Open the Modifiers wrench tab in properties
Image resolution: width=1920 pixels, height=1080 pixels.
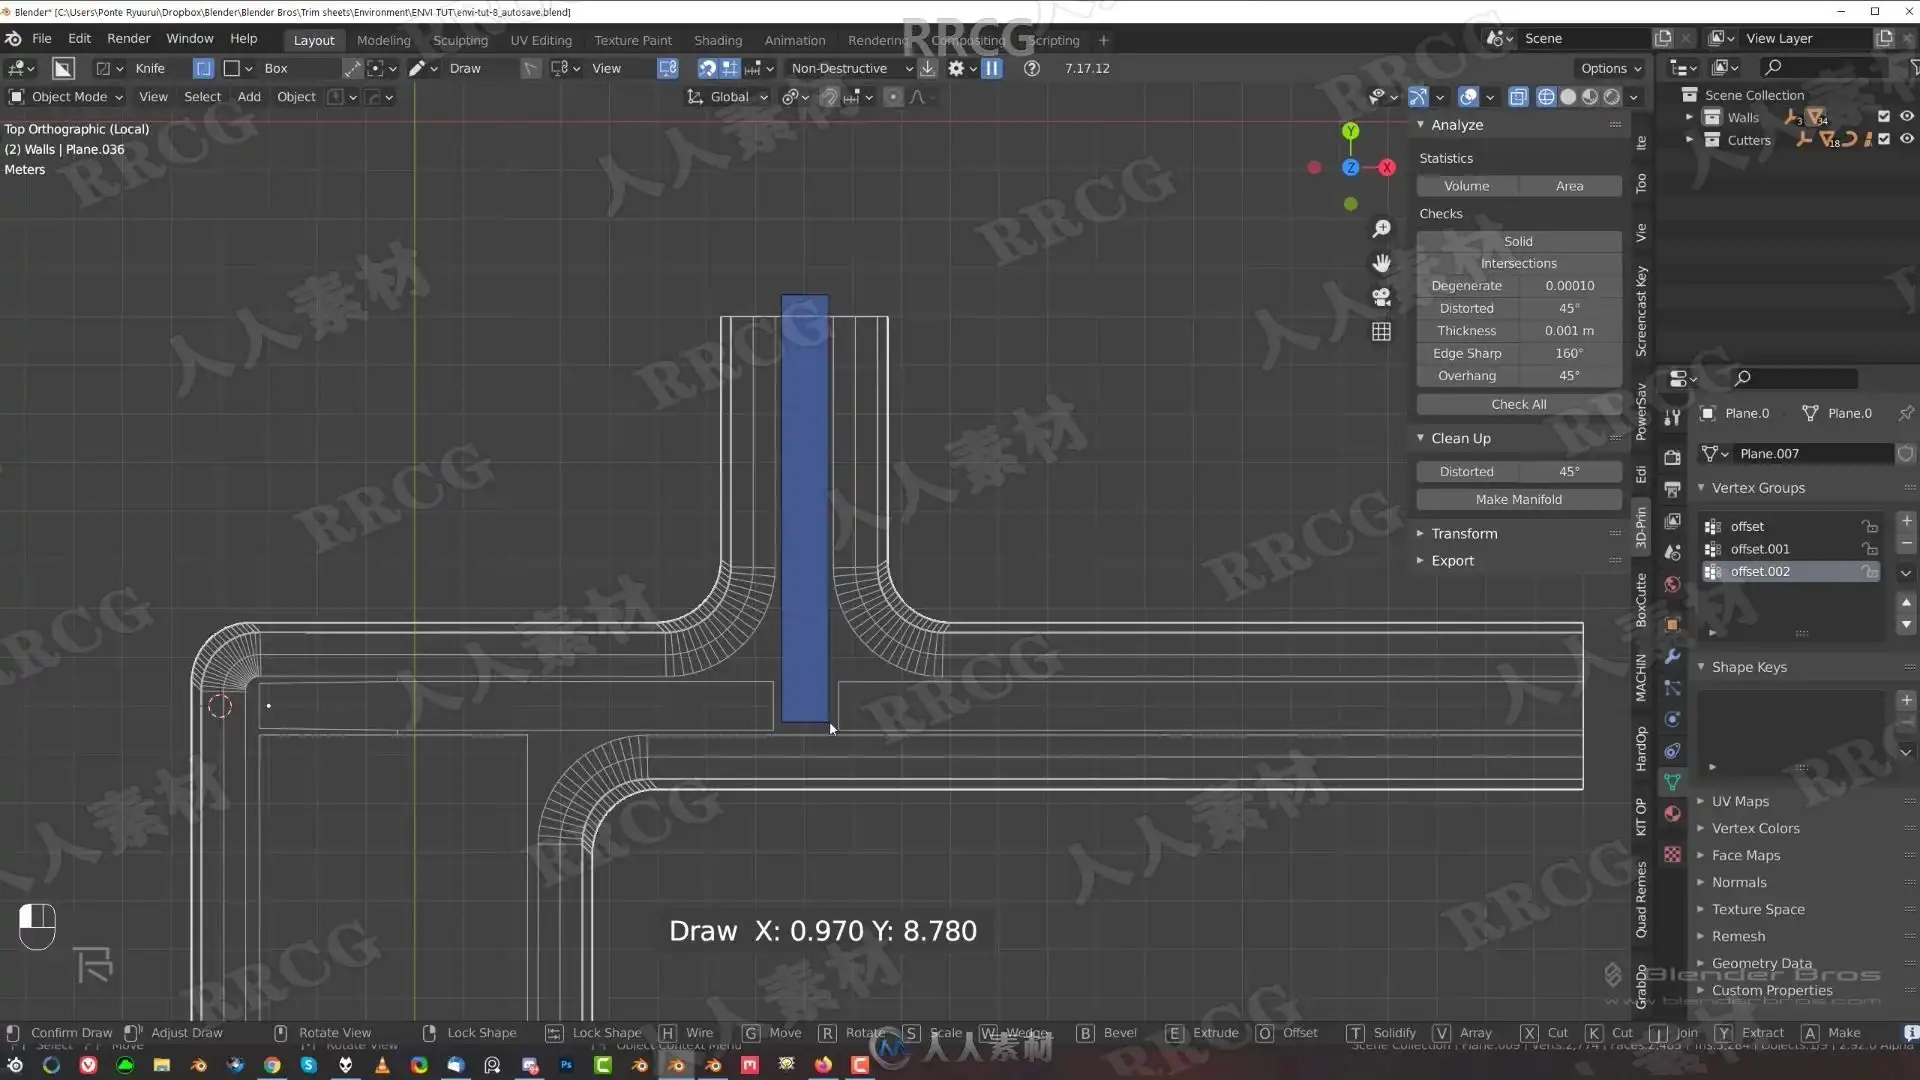1672,656
